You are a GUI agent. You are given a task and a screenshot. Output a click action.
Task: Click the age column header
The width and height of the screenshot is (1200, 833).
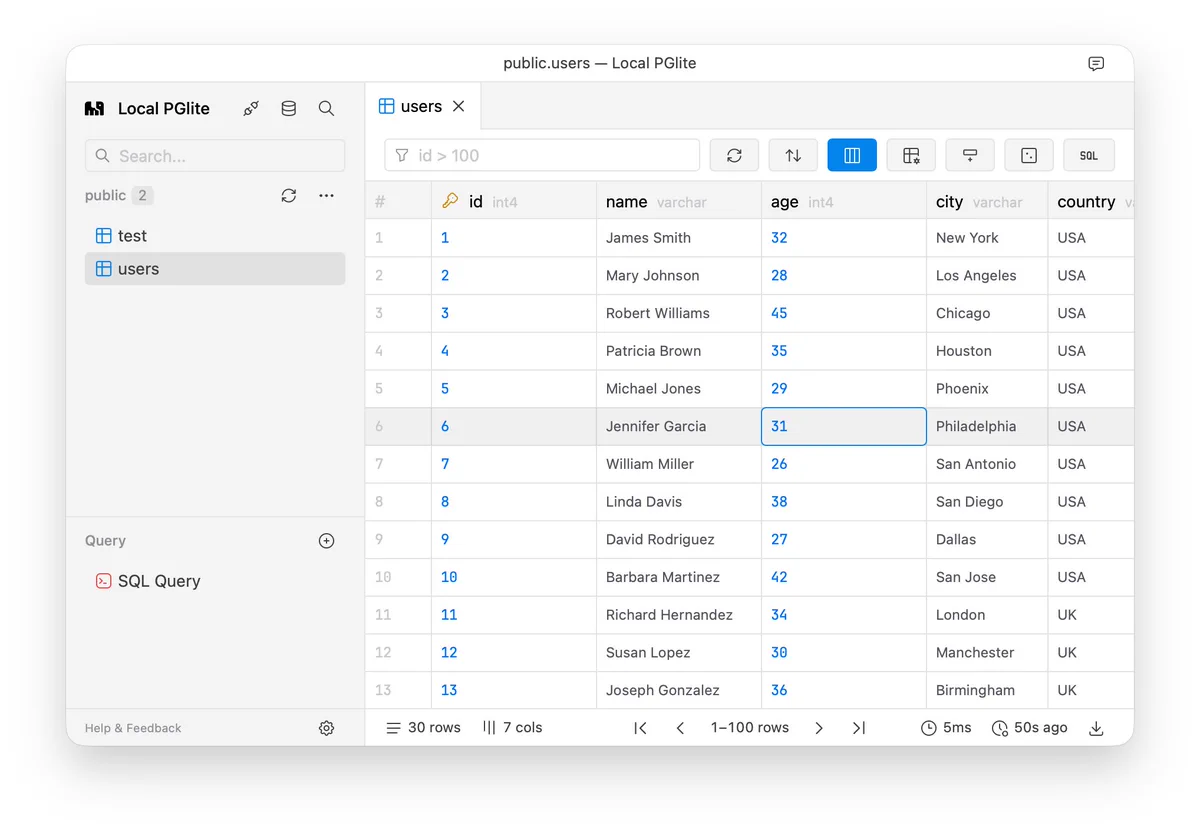tap(844, 201)
